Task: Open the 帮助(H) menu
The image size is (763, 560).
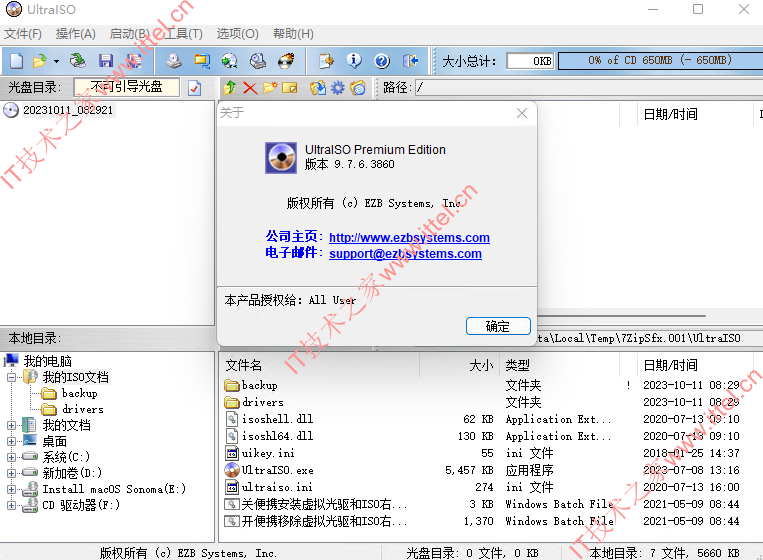Action: tap(293, 34)
